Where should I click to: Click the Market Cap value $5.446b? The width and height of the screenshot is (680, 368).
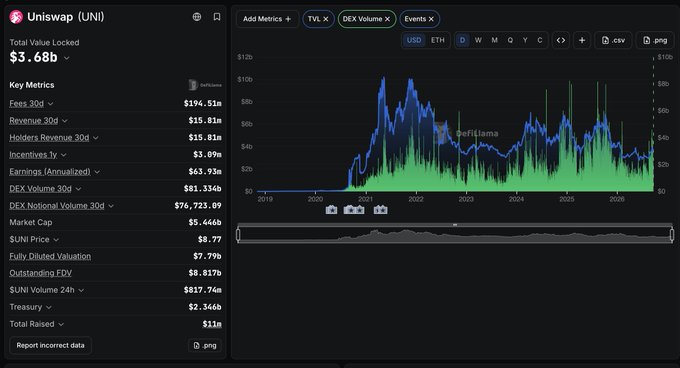tap(205, 222)
